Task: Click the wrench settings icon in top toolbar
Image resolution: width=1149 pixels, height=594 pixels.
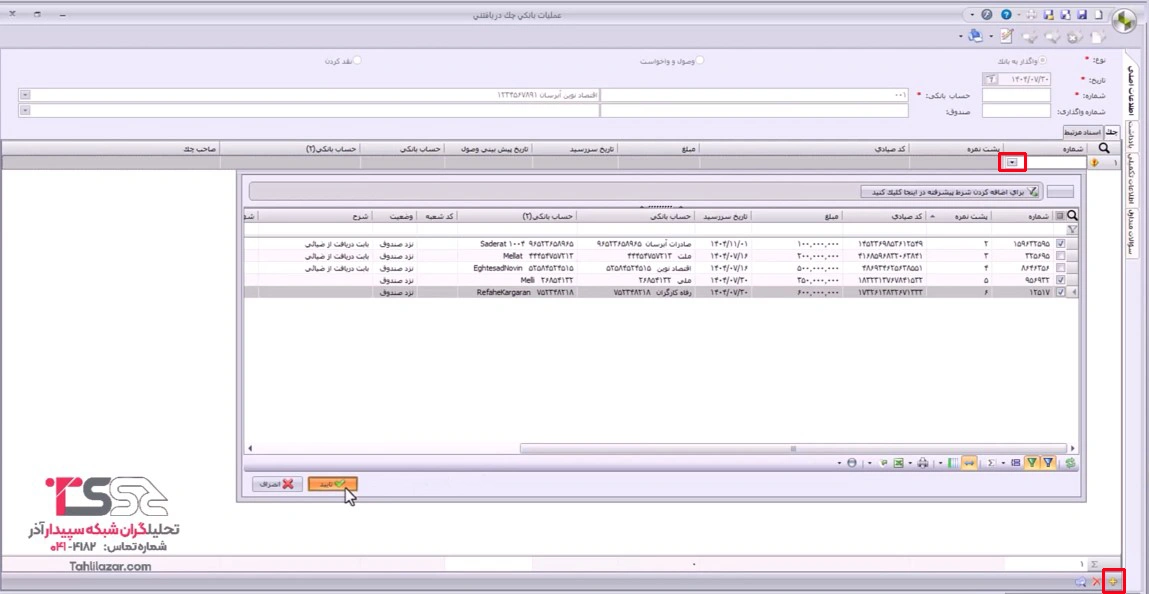Action: pos(986,15)
